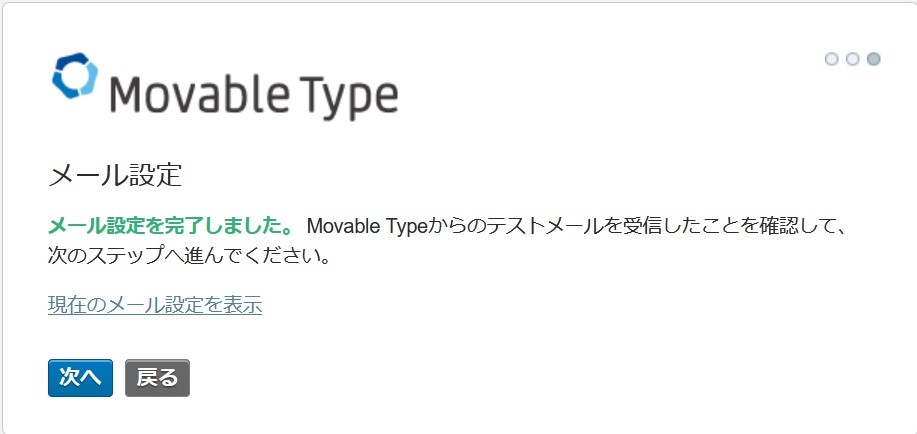Go to the next step with 次へ

coord(80,378)
